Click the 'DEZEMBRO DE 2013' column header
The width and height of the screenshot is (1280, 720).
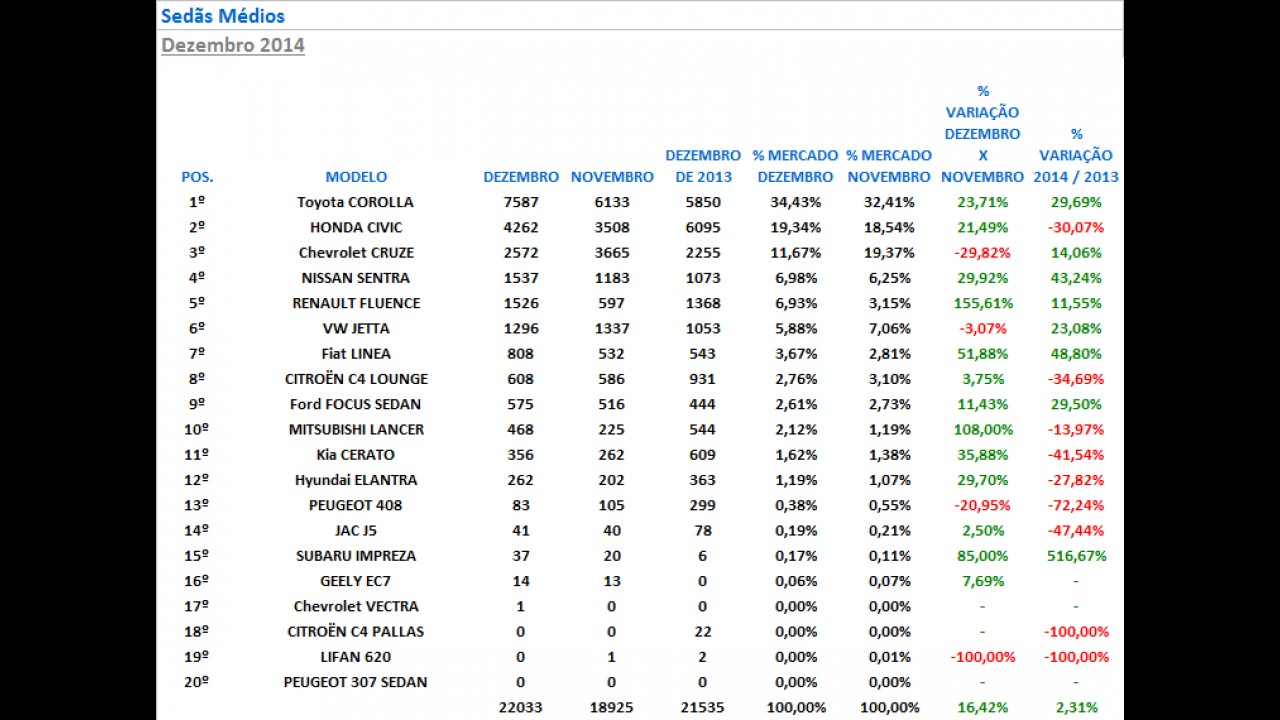click(x=703, y=166)
